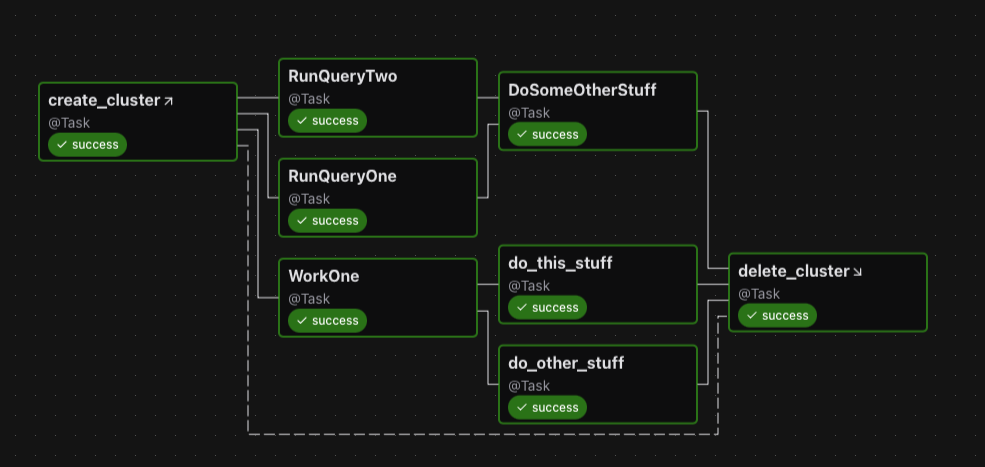Click the setup arrow icon beside create_cluster
This screenshot has width=985, height=467.
[169, 101]
